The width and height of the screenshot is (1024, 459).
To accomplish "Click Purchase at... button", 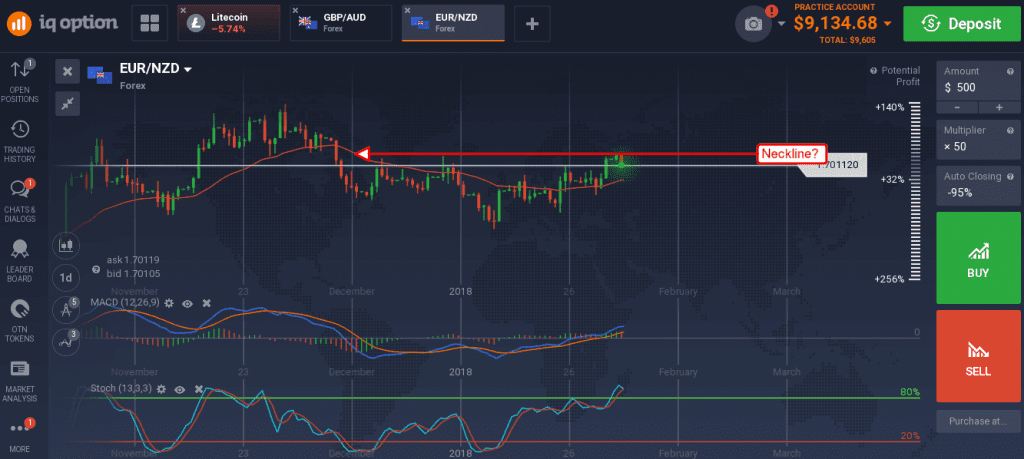I will [978, 421].
